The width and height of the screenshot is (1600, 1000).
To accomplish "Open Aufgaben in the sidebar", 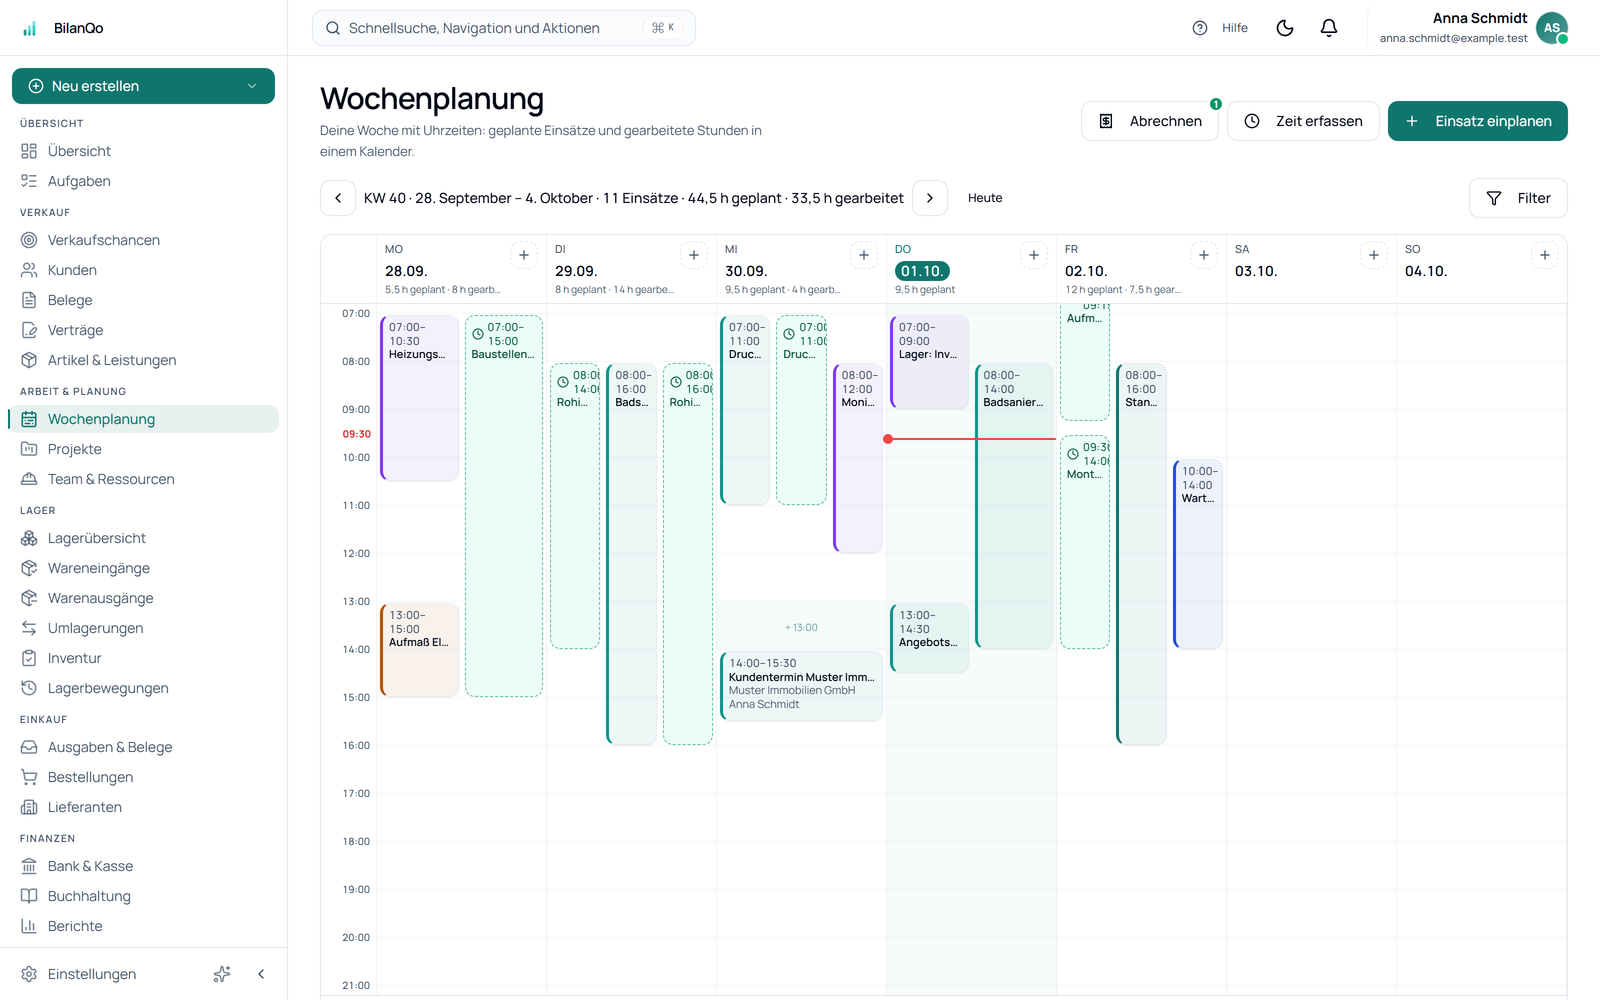I will 143,181.
